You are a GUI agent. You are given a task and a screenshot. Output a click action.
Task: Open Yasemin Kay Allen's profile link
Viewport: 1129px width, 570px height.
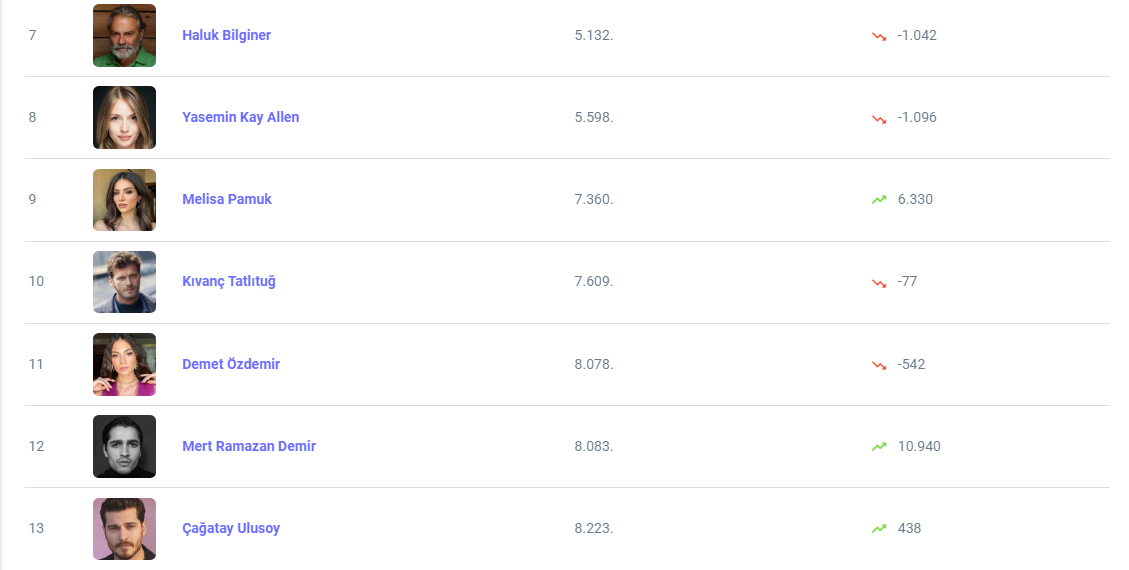tap(240, 117)
